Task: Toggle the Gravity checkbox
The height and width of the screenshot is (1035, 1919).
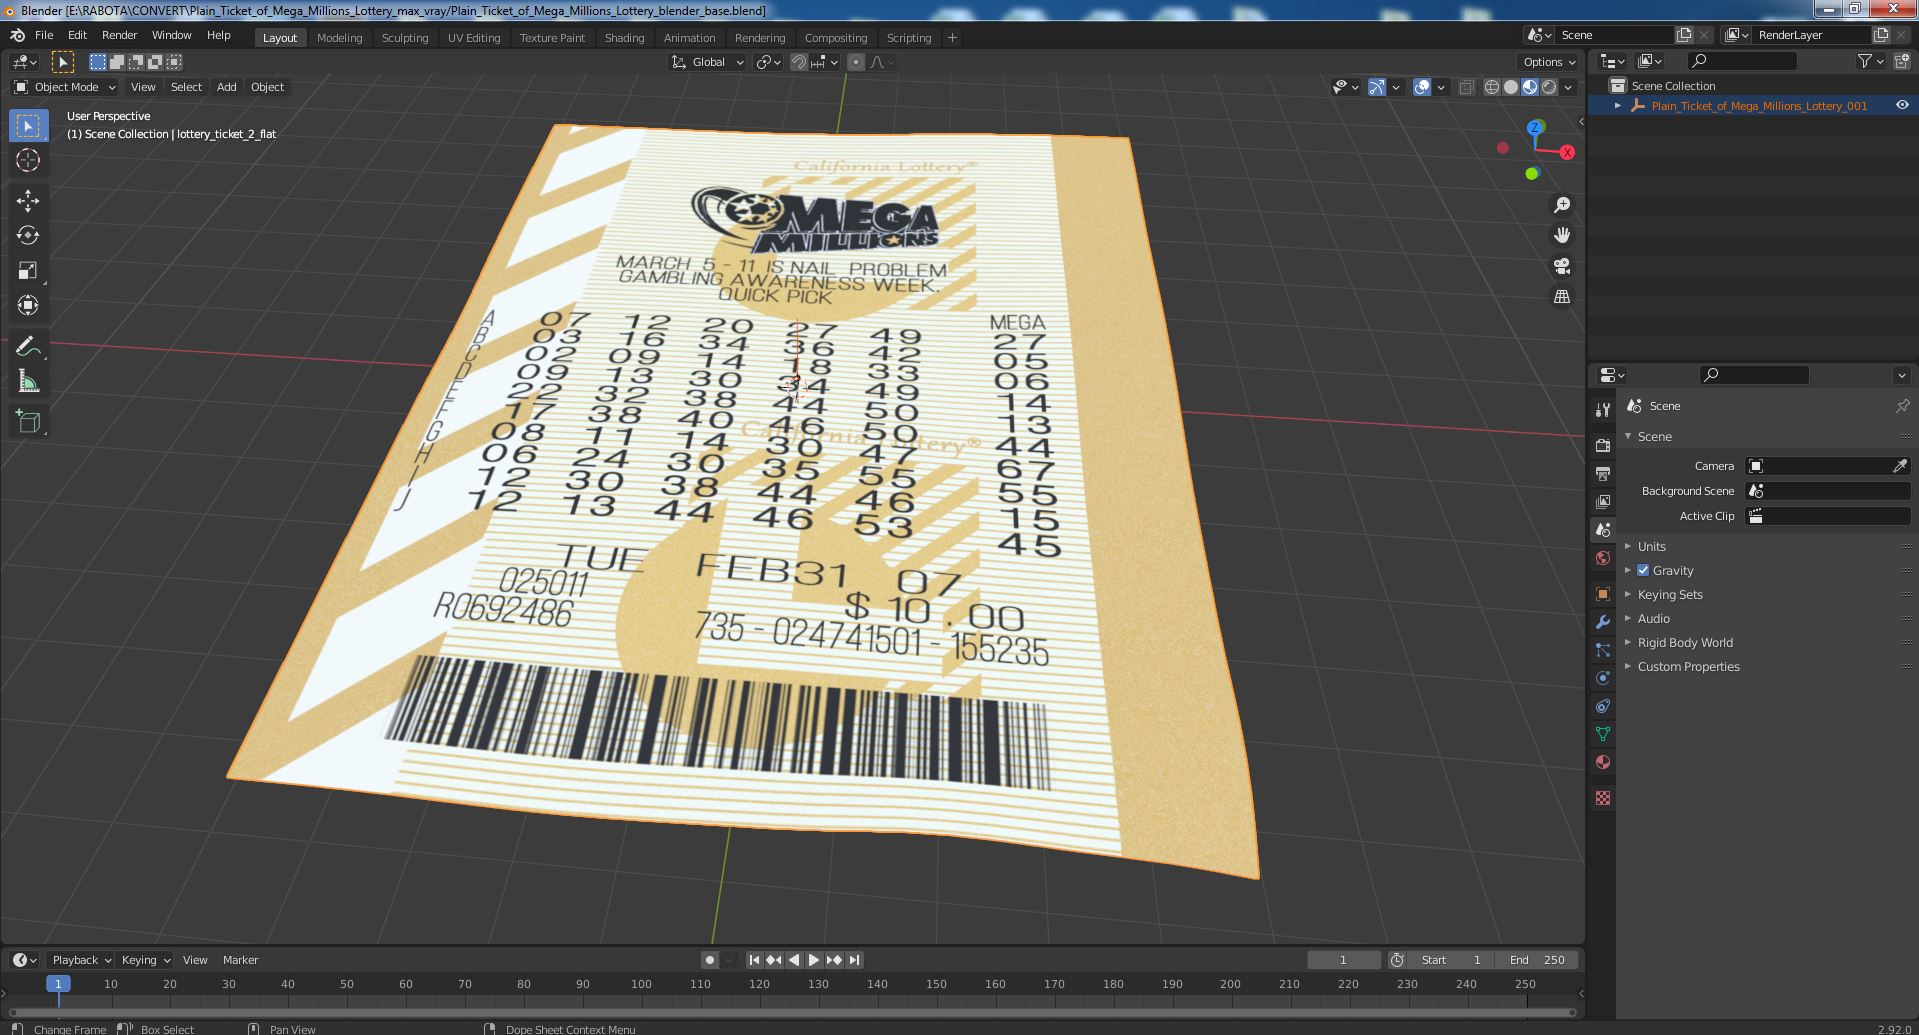Action: [1643, 570]
